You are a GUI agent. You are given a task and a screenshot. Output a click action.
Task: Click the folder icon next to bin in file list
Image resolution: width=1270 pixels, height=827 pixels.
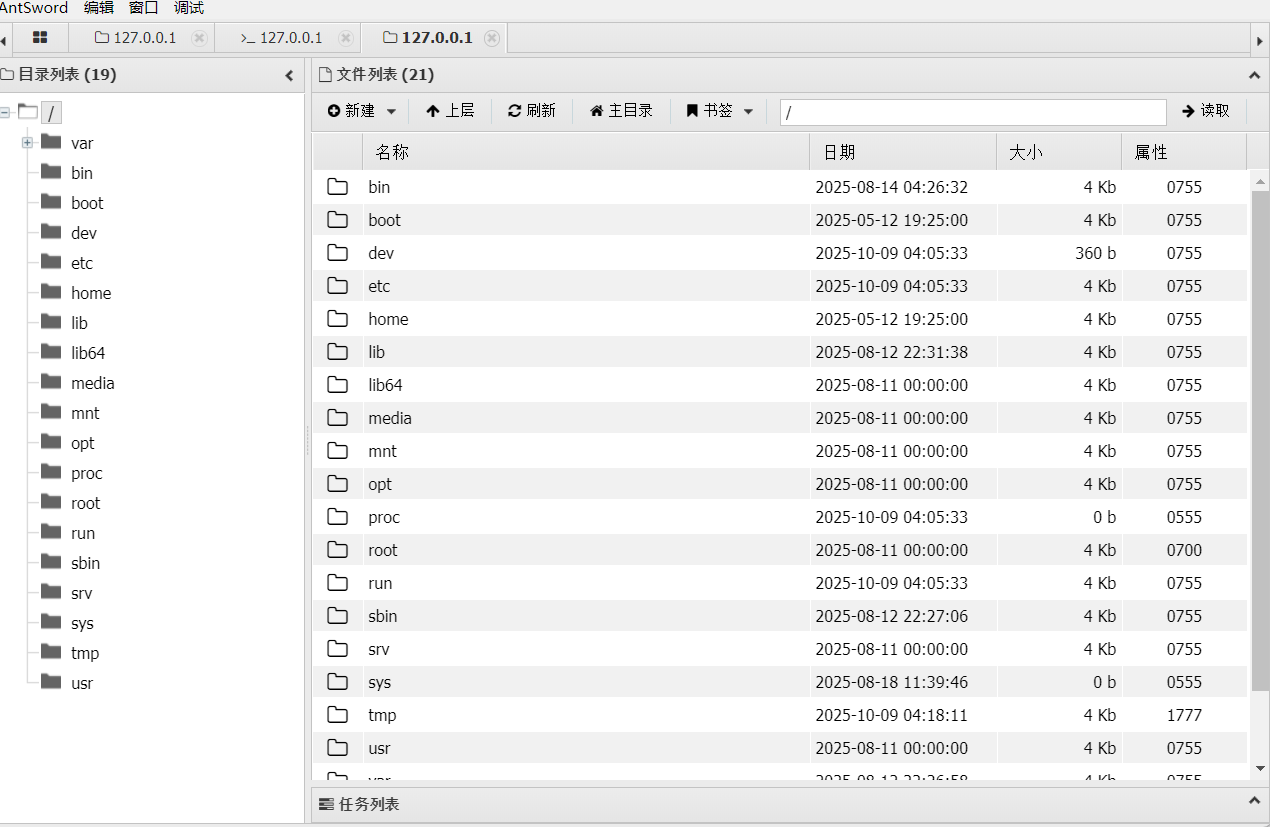click(337, 186)
